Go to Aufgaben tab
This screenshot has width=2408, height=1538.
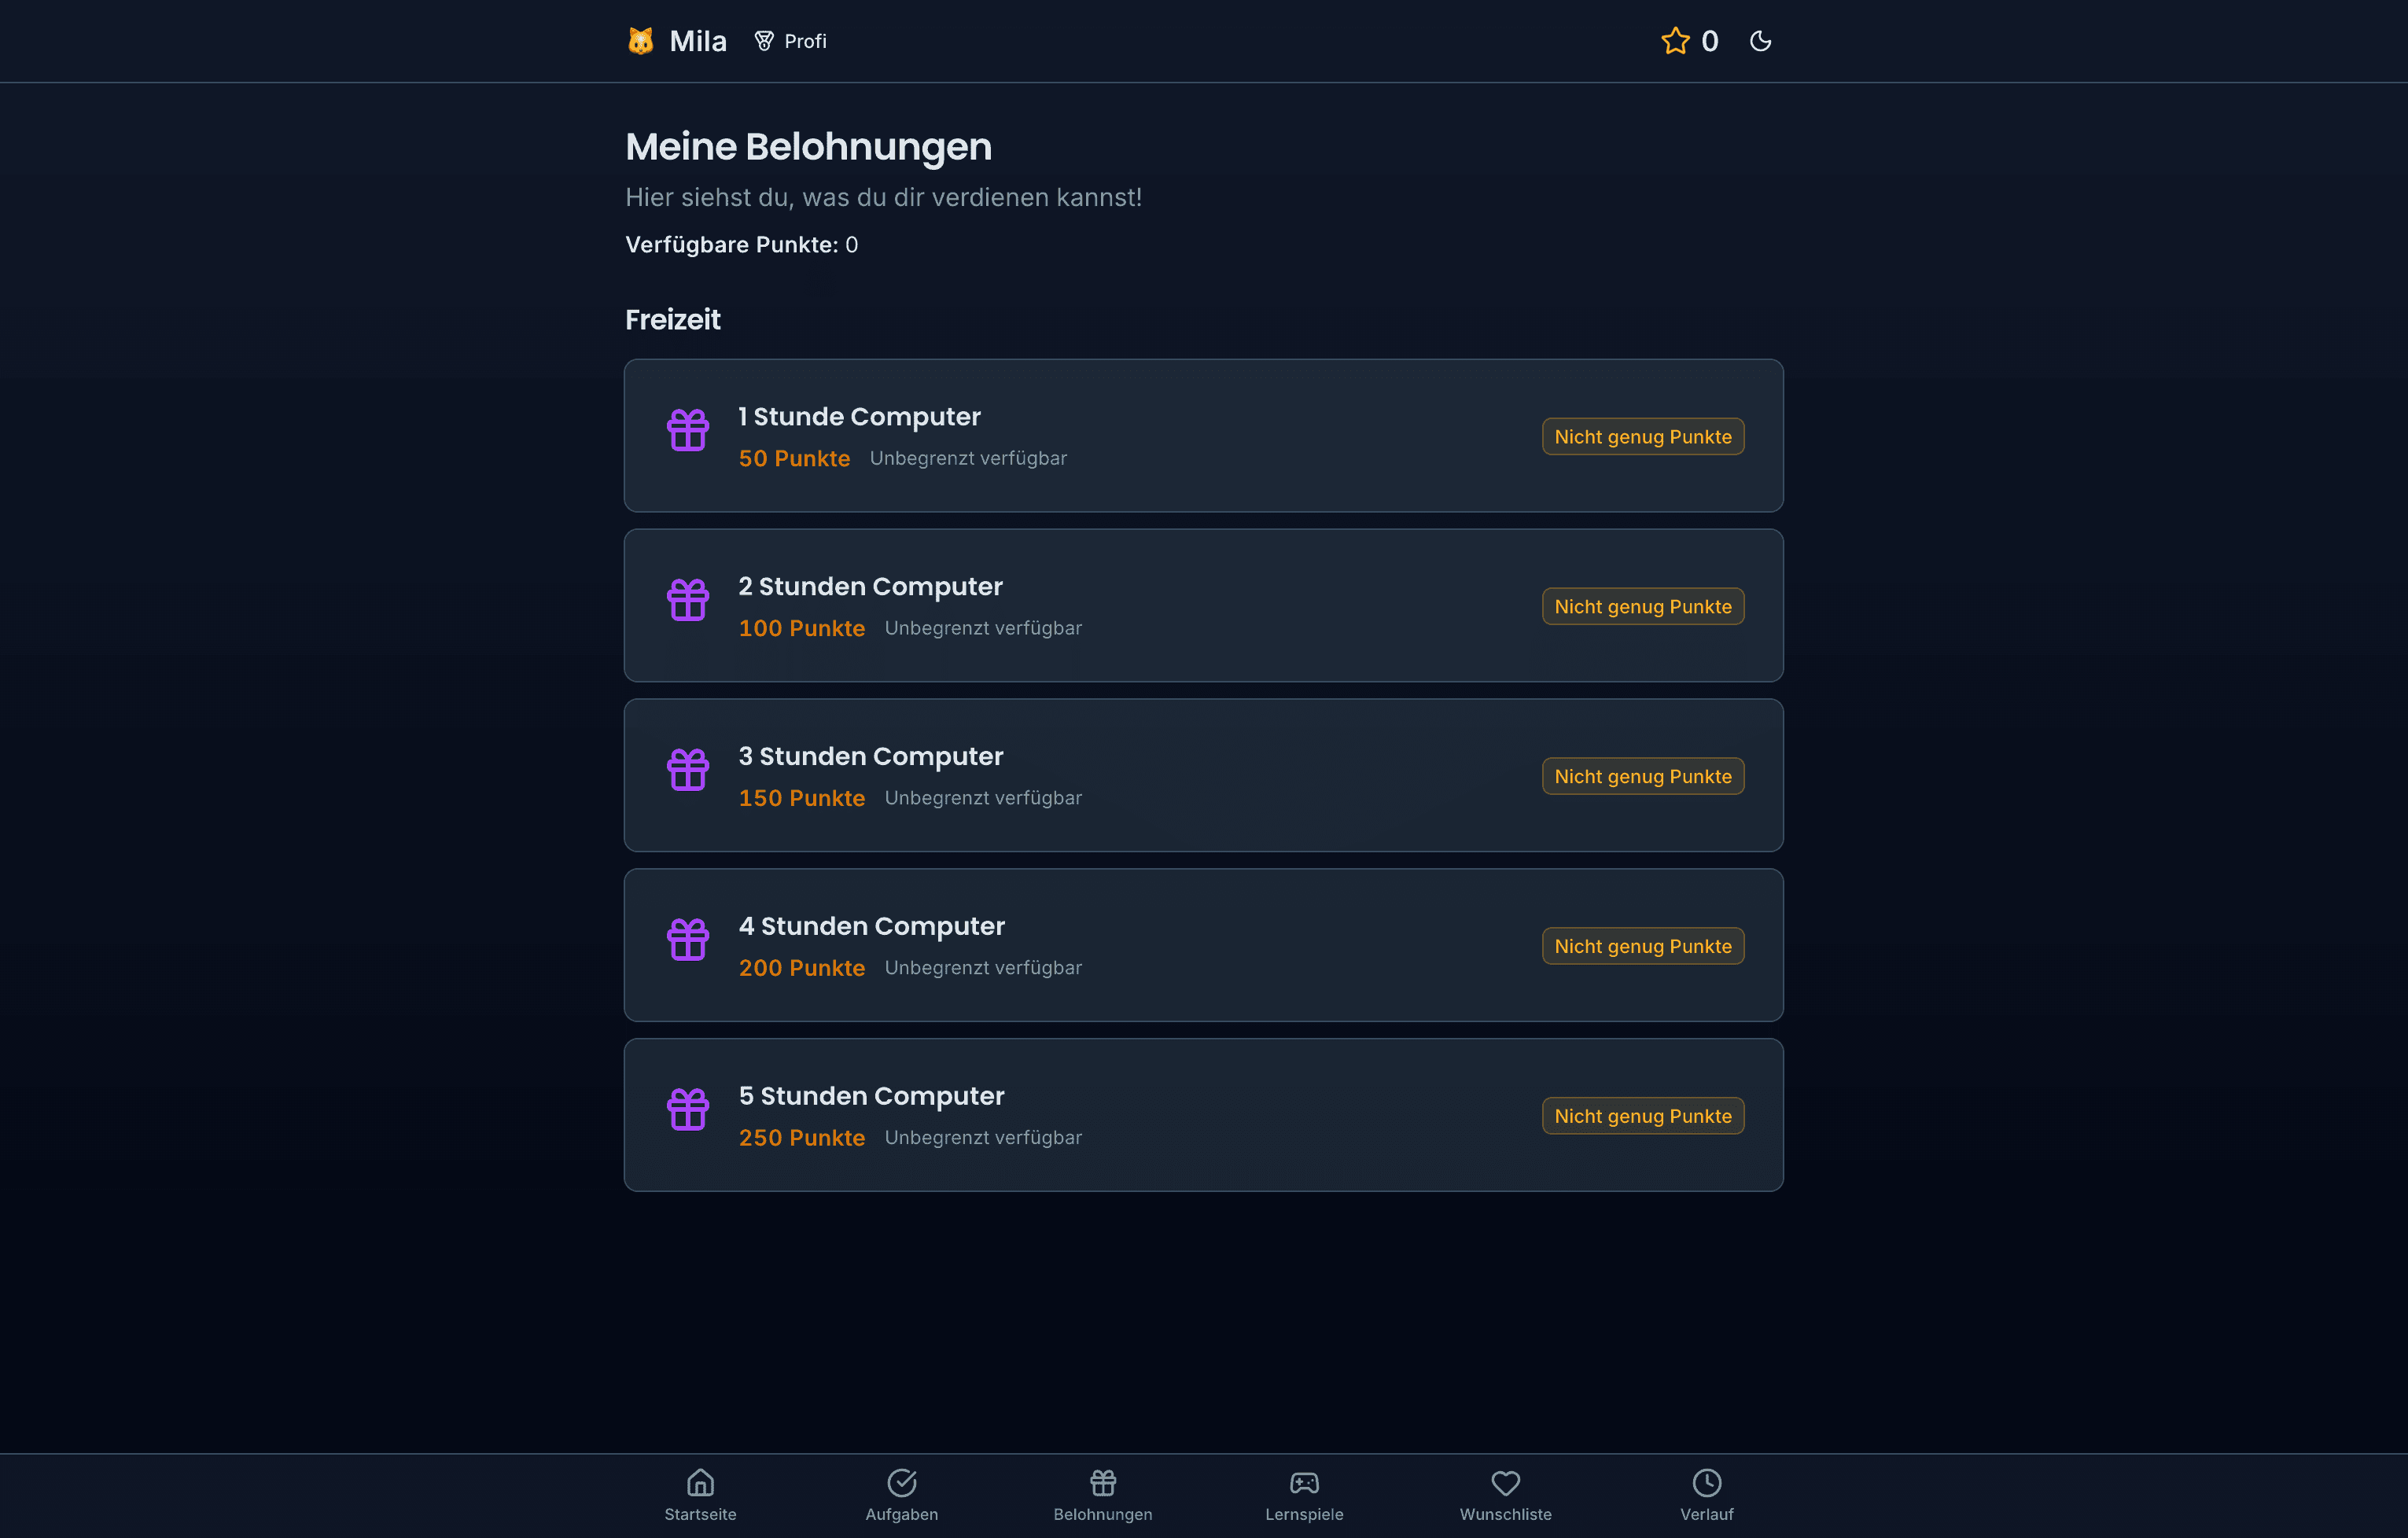(901, 1494)
